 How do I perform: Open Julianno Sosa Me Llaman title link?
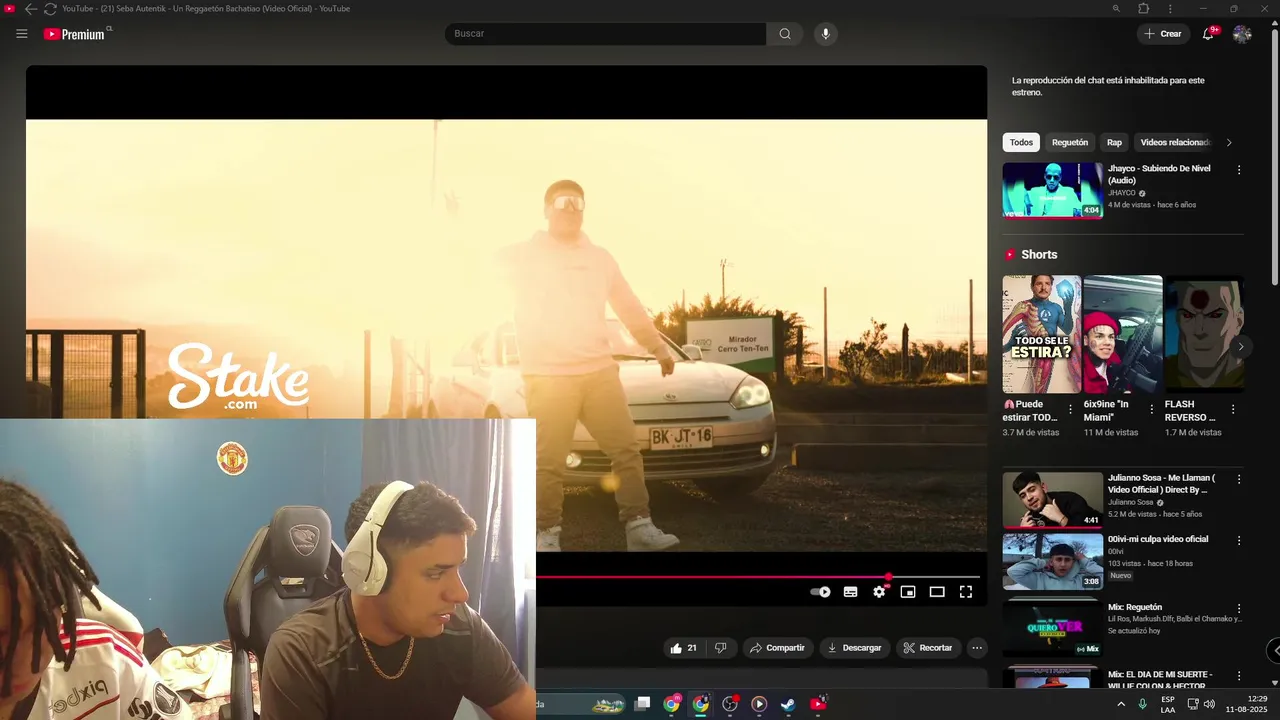point(1161,484)
